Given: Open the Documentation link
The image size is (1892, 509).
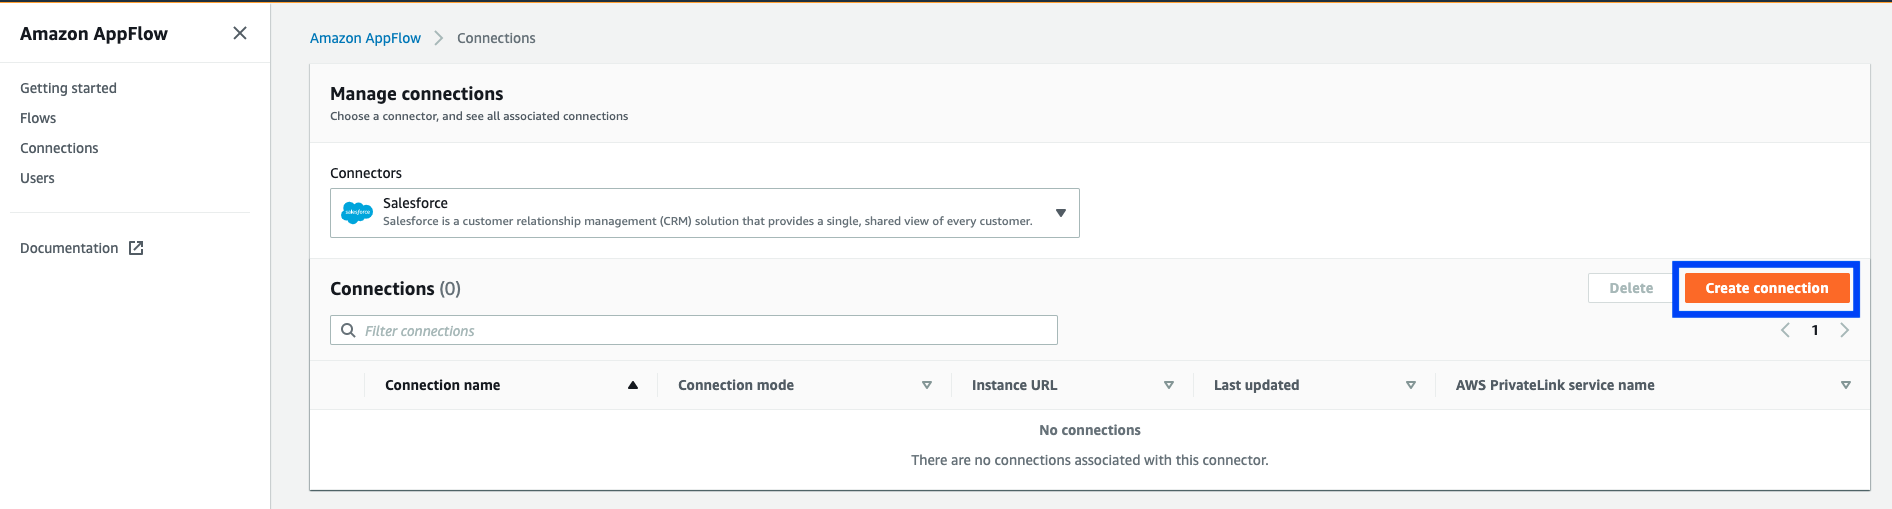Looking at the screenshot, I should pyautogui.click(x=69, y=248).
